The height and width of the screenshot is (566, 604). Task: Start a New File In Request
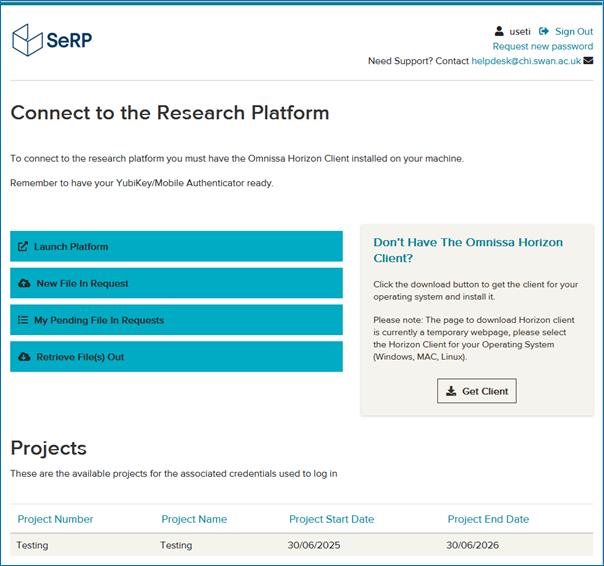[176, 283]
